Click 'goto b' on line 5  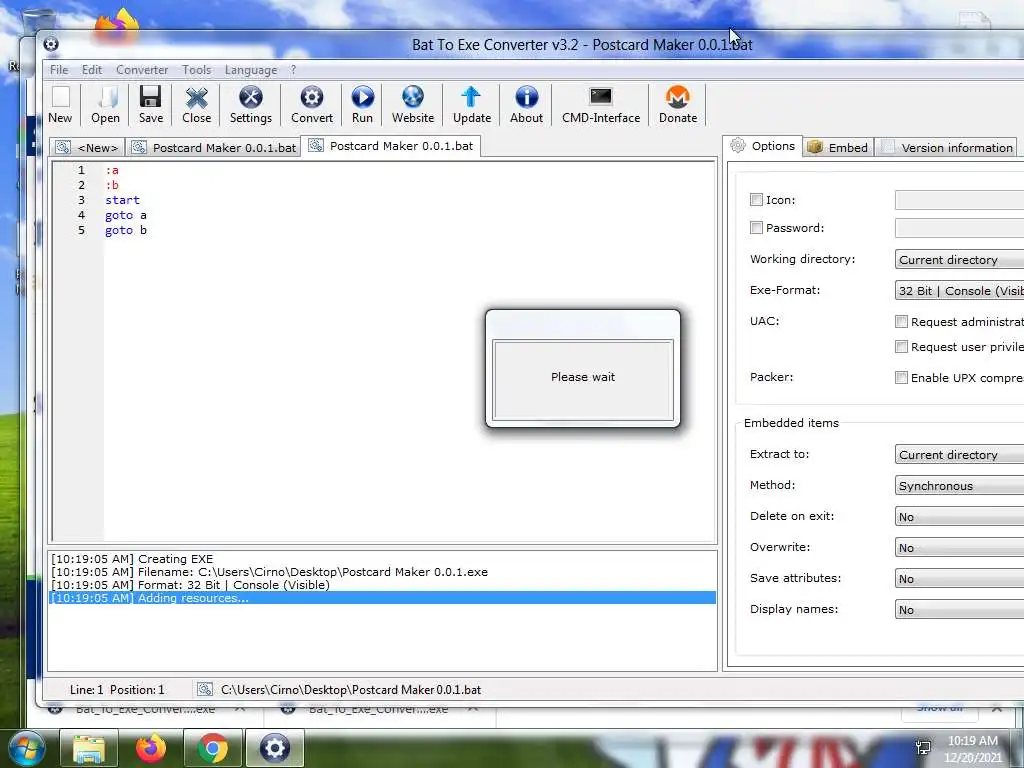(125, 230)
